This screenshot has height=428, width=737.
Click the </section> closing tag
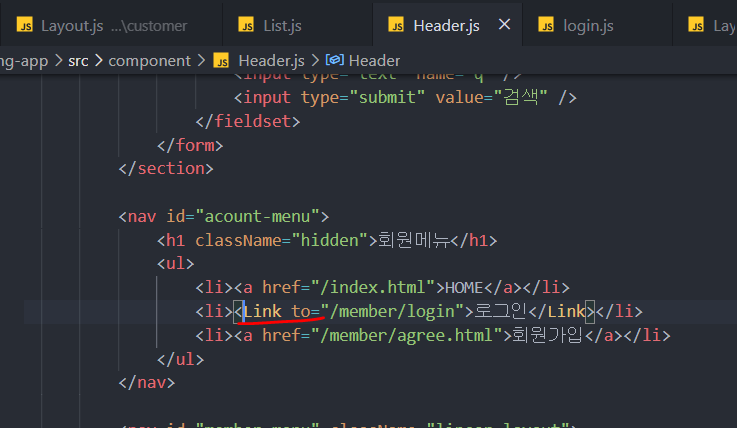pos(166,169)
